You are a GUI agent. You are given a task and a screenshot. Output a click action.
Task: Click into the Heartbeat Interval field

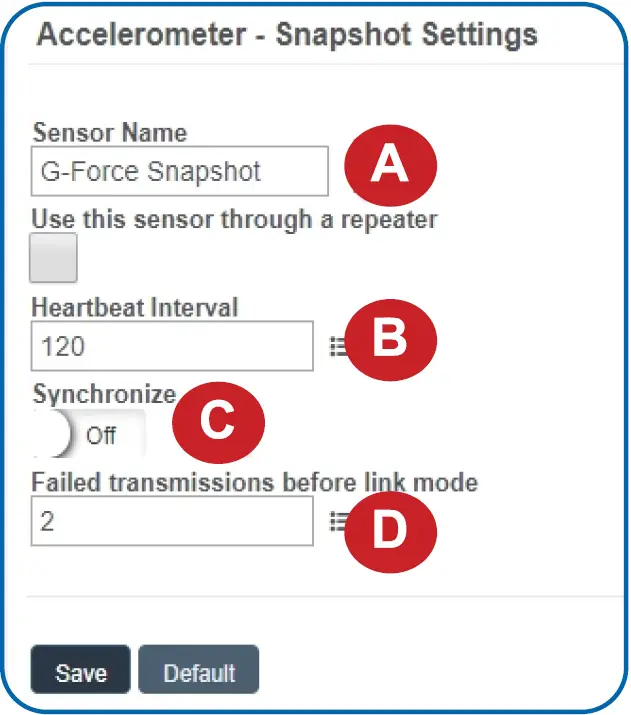(x=172, y=346)
